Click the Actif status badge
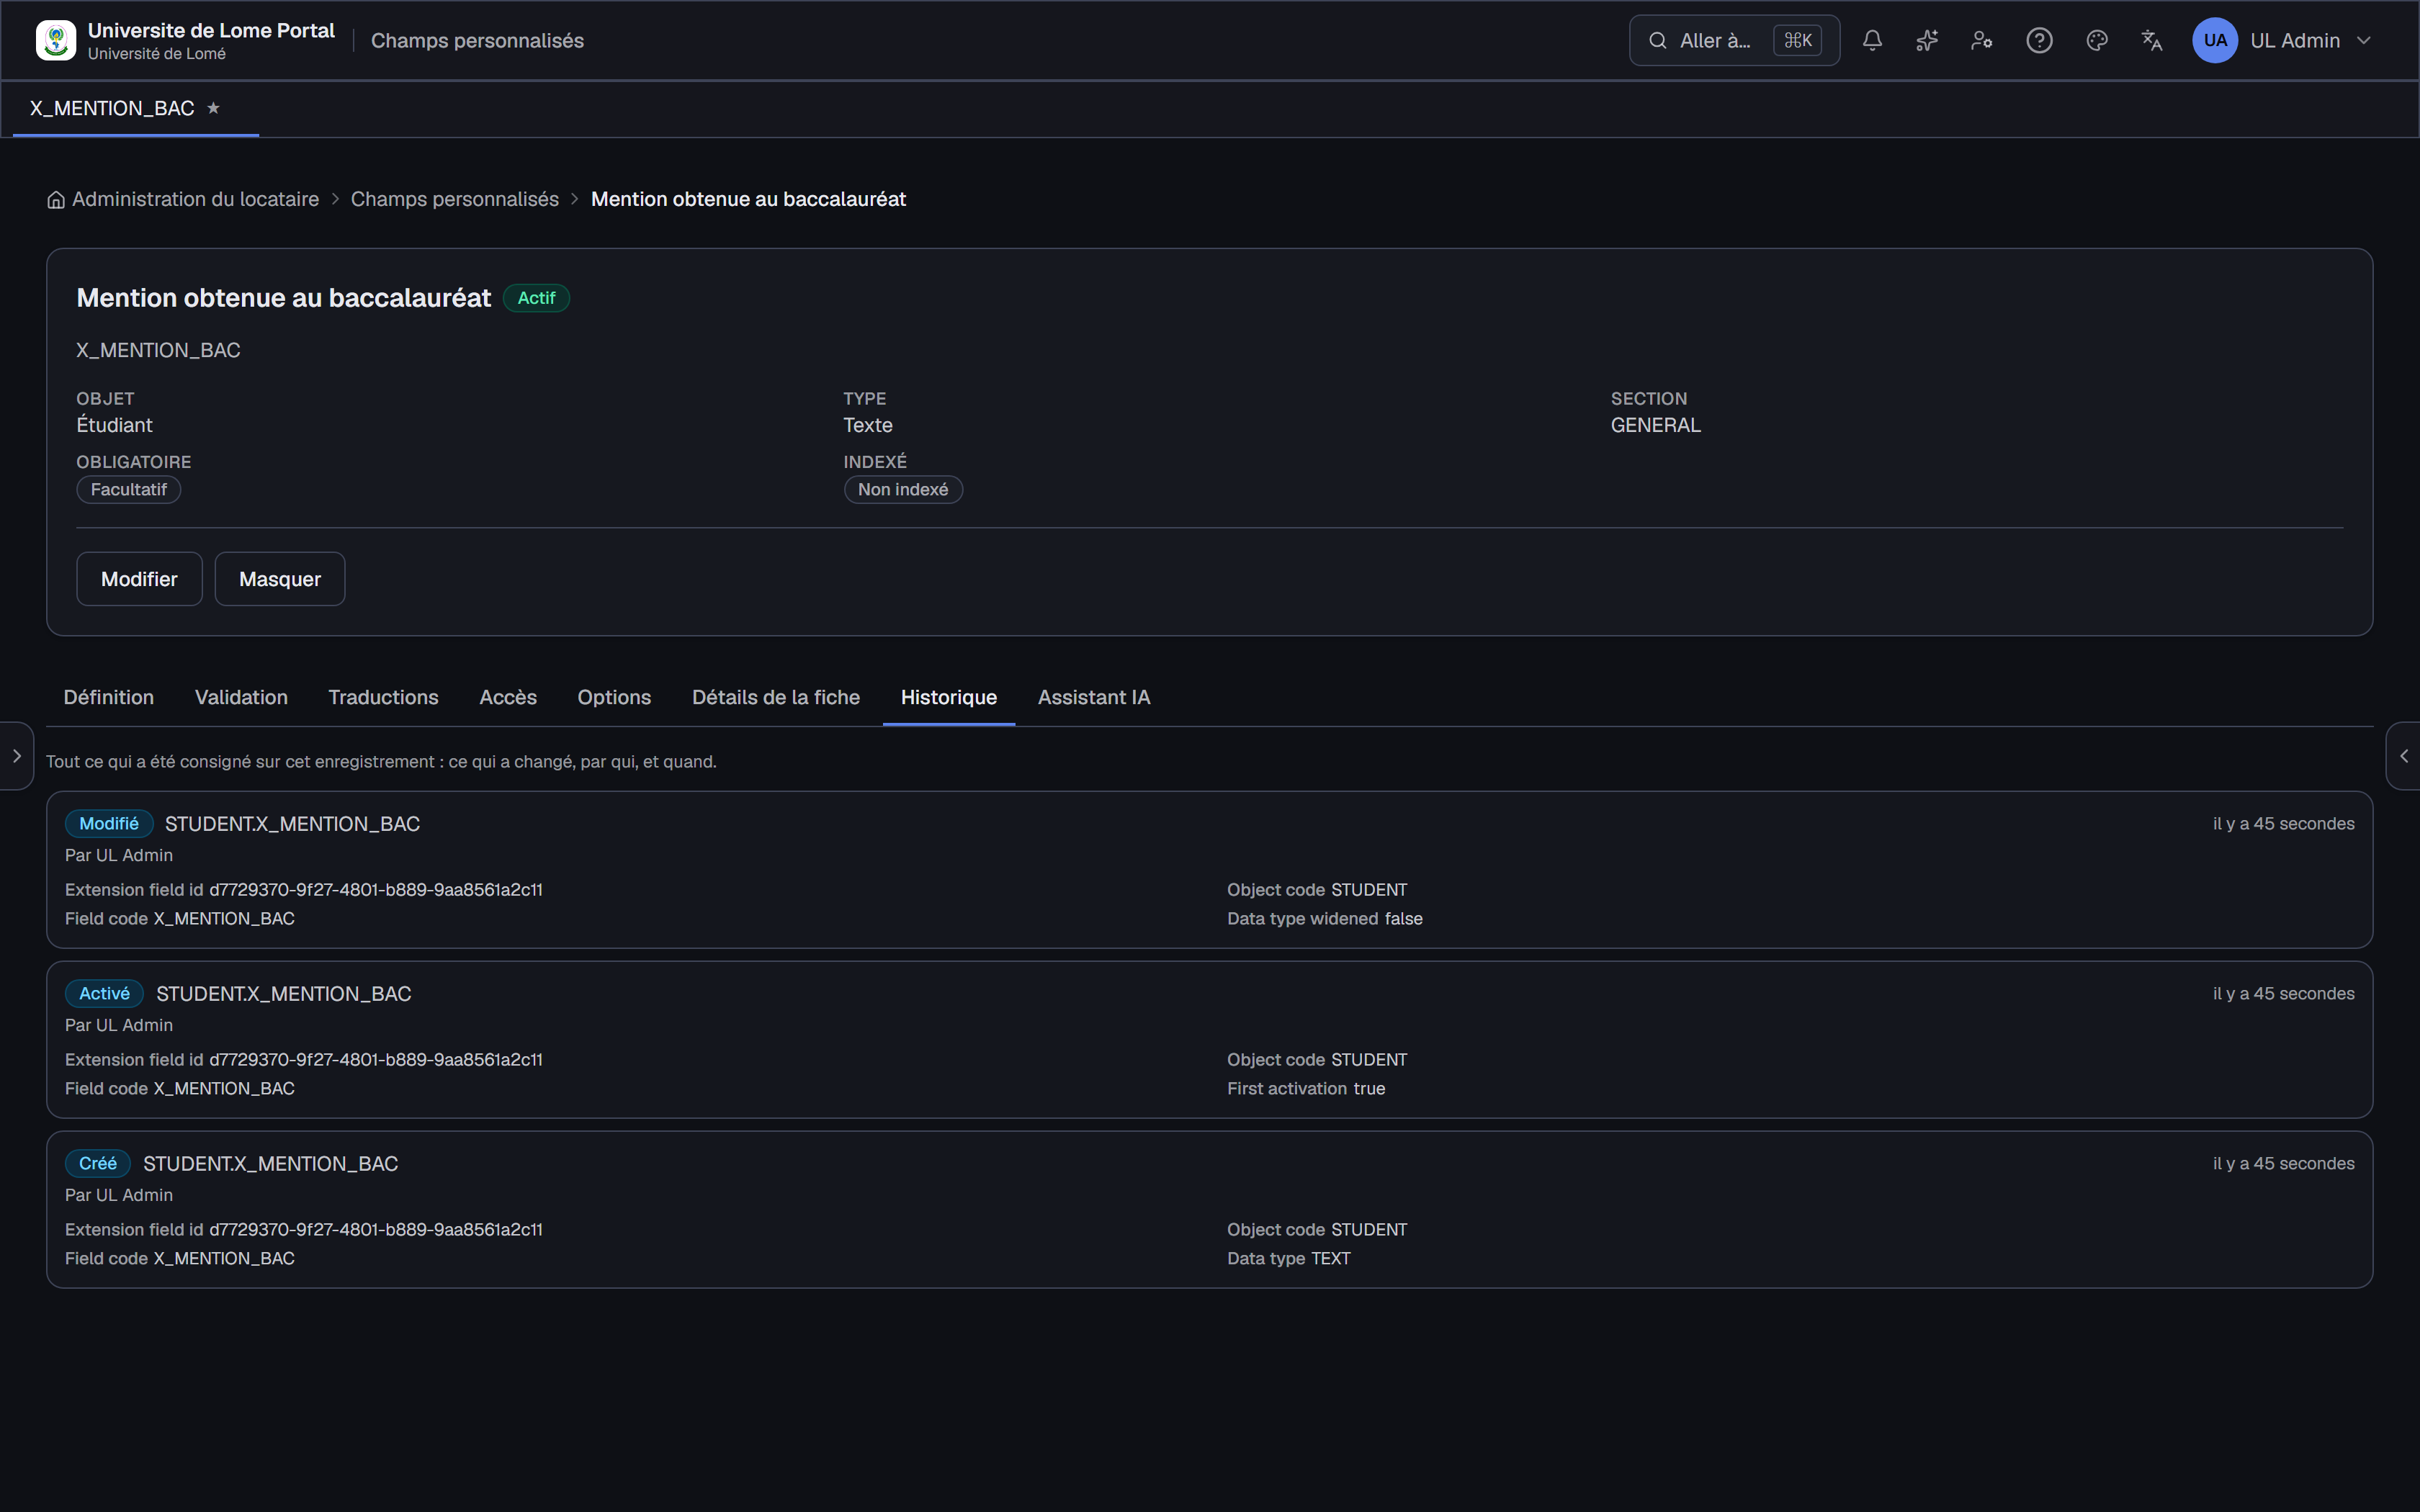This screenshot has width=2420, height=1512. pyautogui.click(x=536, y=298)
